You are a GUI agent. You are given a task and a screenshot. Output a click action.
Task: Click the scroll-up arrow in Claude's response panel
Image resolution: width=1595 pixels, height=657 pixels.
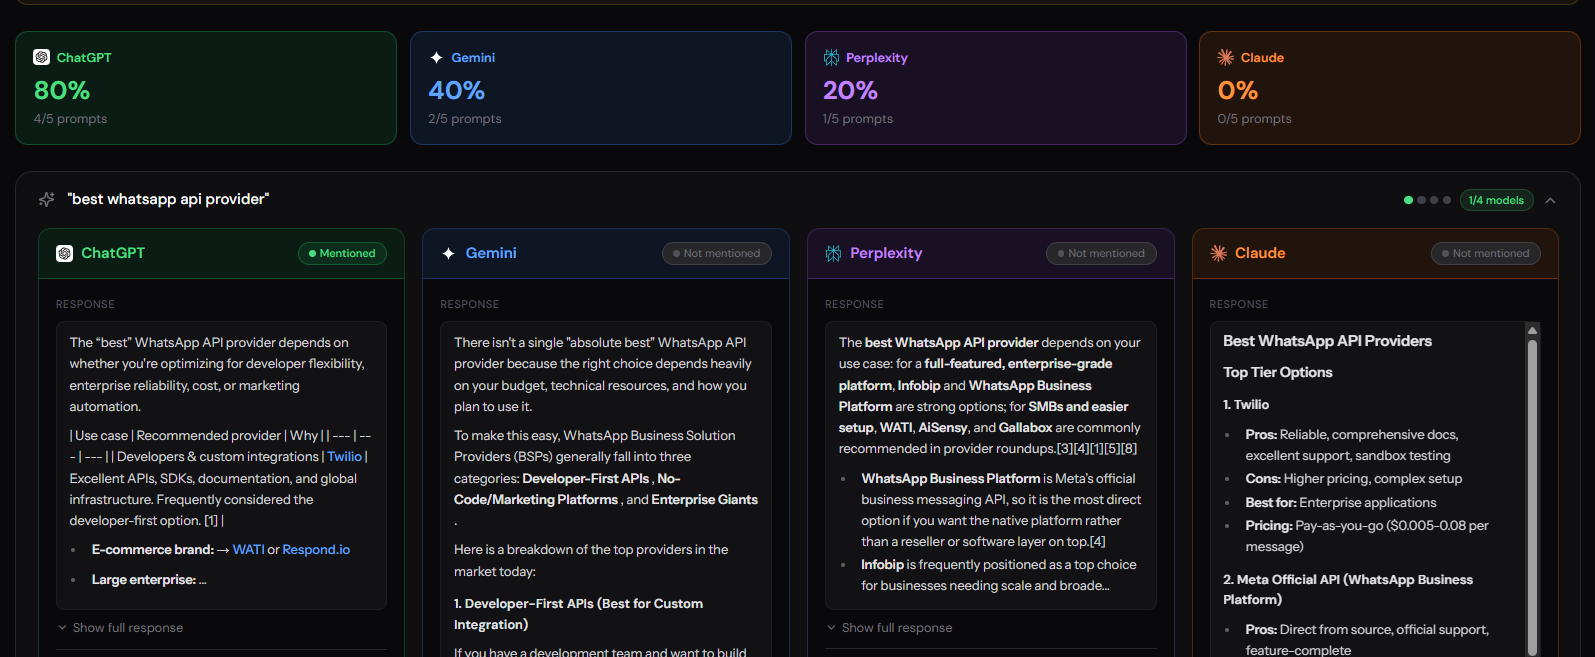[x=1532, y=330]
